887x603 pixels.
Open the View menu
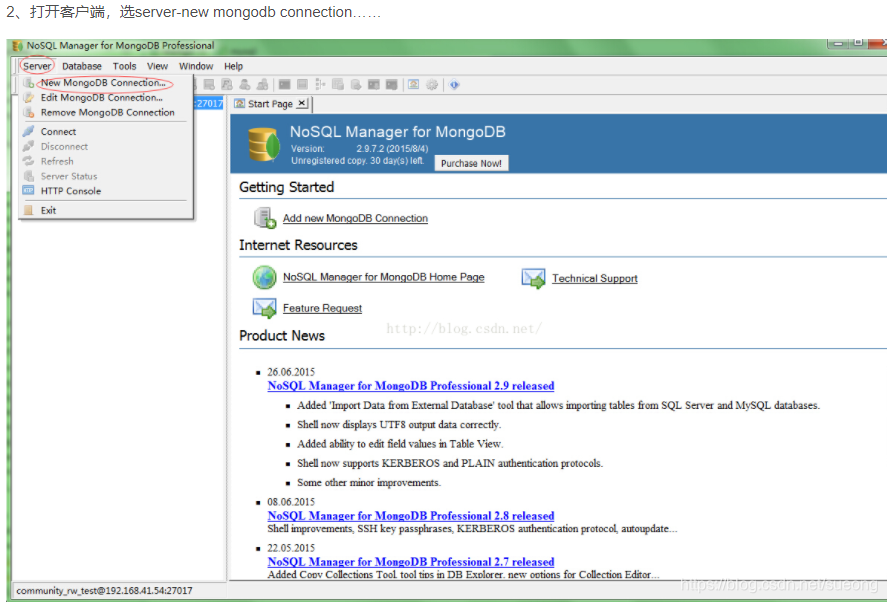pos(157,66)
